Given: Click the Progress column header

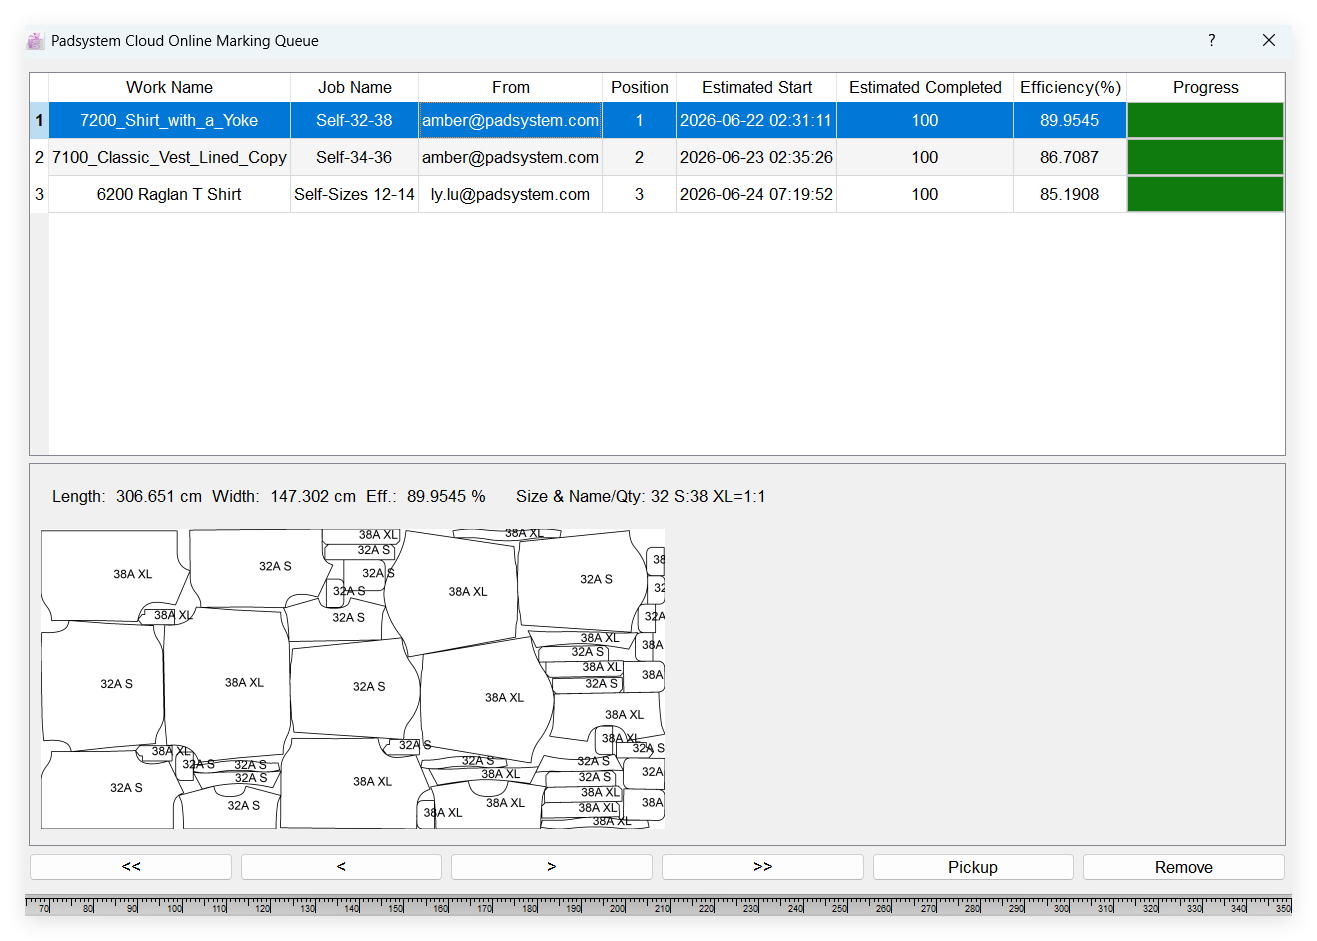Looking at the screenshot, I should click(x=1205, y=87).
